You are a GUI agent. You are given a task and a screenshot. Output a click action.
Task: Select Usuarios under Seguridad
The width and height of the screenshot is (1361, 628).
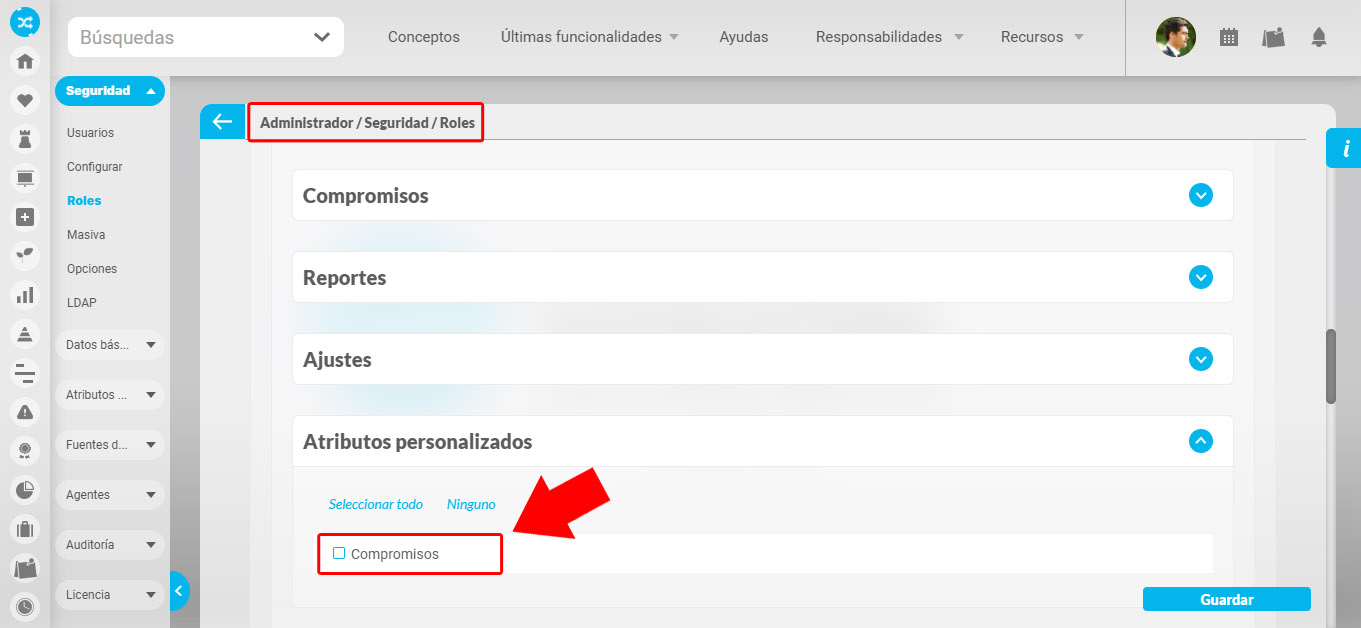click(89, 132)
